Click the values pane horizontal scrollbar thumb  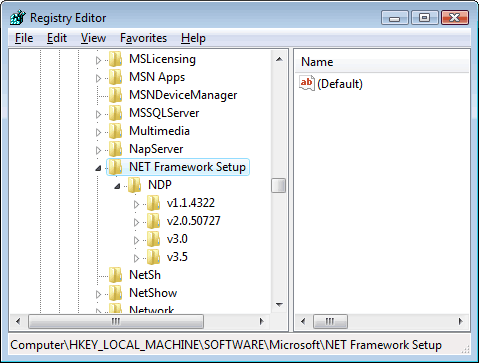(330, 322)
